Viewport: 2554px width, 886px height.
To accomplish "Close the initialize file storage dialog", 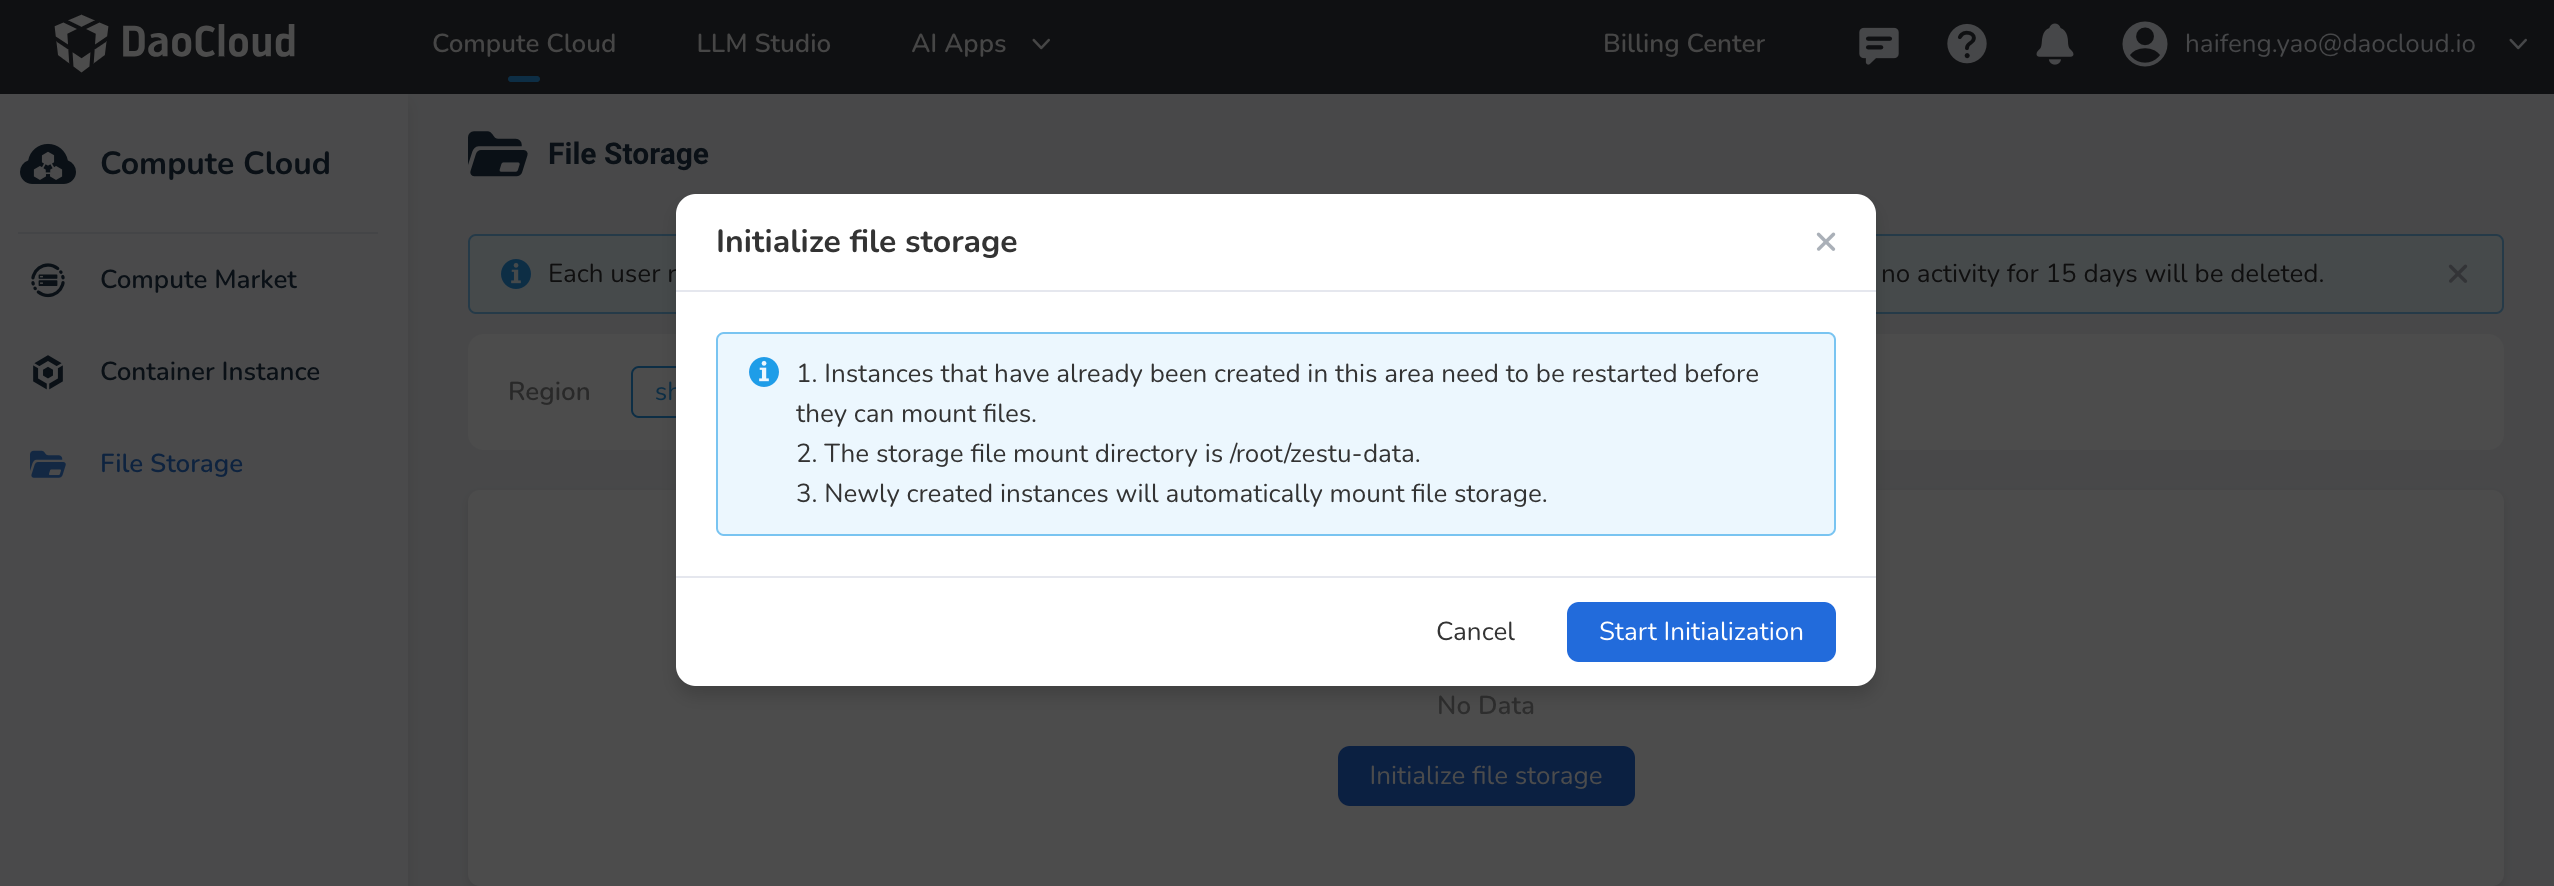I will (1825, 241).
